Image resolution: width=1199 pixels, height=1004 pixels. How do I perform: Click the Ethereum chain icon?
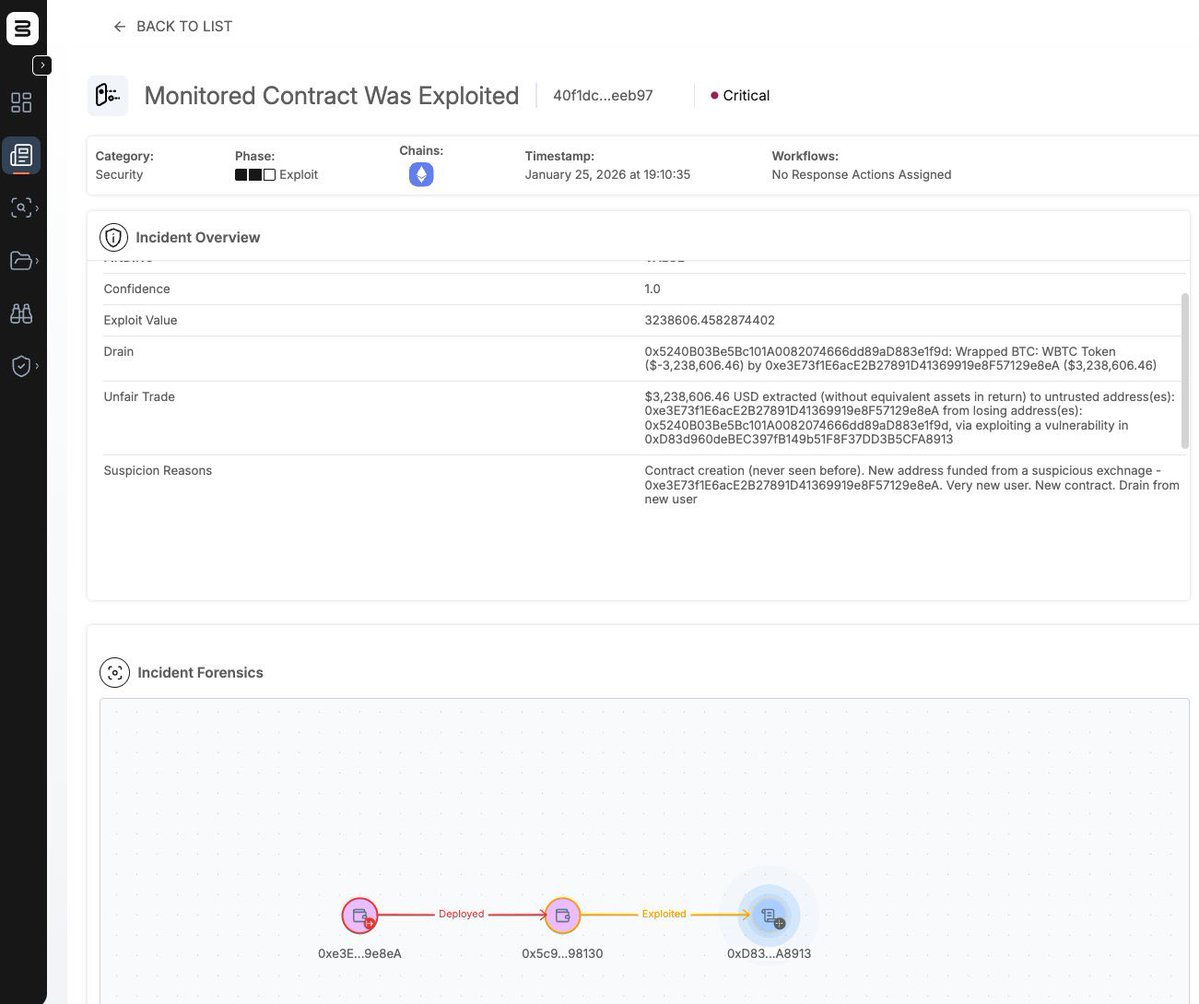pos(421,174)
